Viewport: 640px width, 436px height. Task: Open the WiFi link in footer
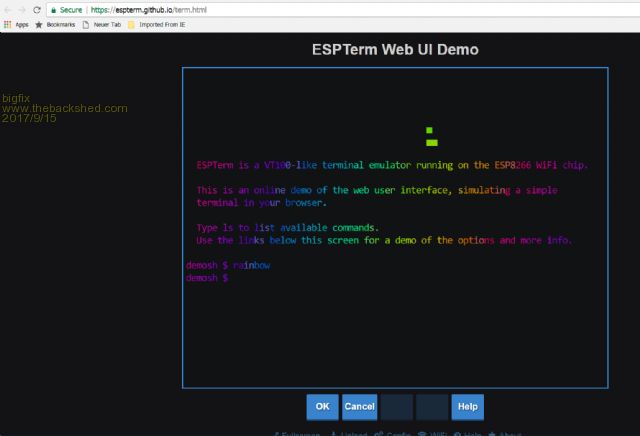[436, 434]
